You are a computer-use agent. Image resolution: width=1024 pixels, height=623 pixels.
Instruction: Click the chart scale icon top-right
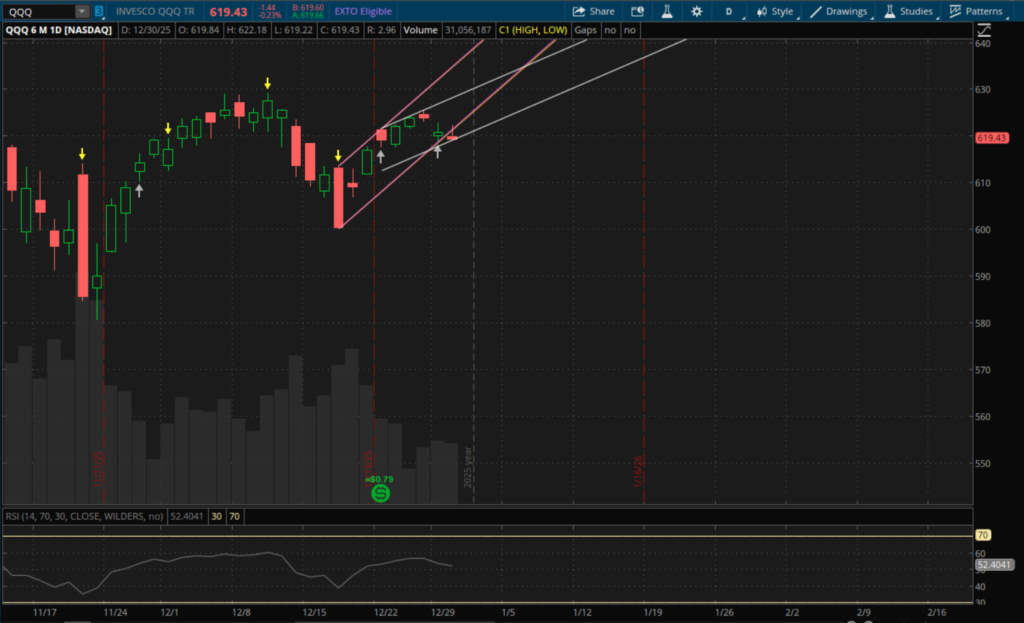tap(986, 31)
